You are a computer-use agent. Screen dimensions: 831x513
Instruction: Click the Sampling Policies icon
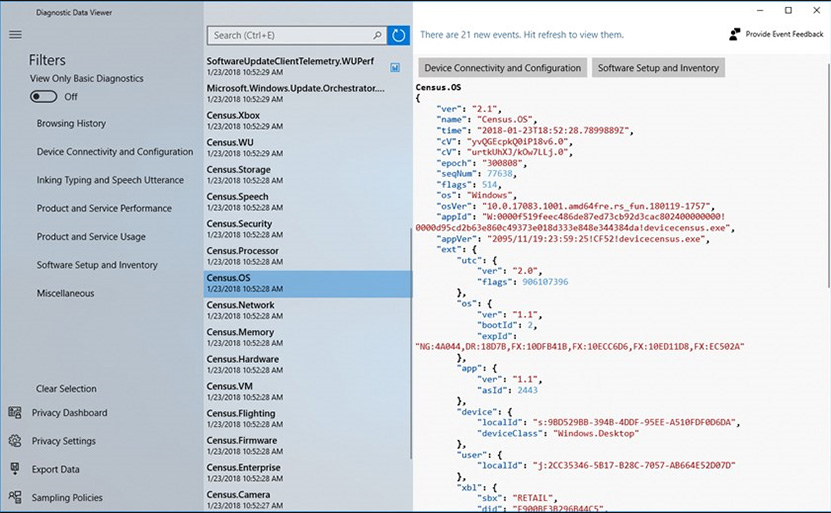[15, 497]
